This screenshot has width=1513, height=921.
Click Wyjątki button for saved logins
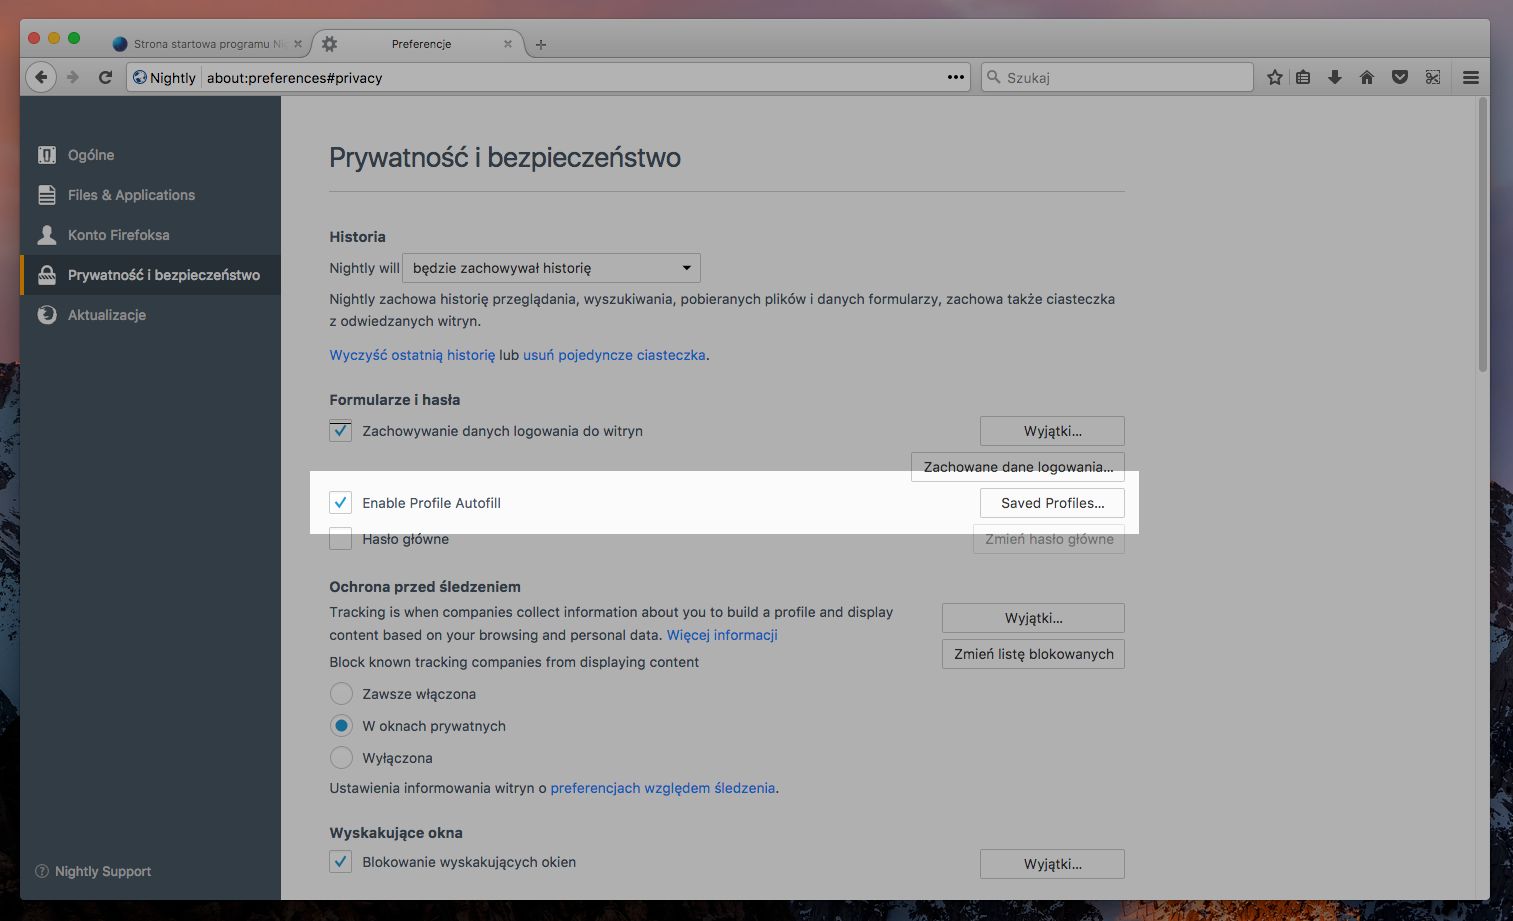[1052, 431]
